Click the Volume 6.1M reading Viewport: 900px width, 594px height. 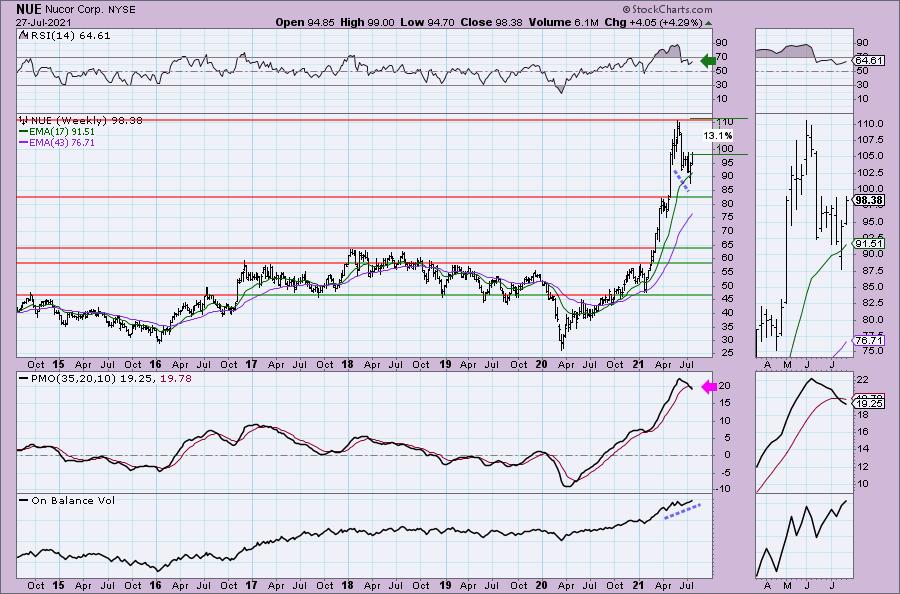[563, 22]
